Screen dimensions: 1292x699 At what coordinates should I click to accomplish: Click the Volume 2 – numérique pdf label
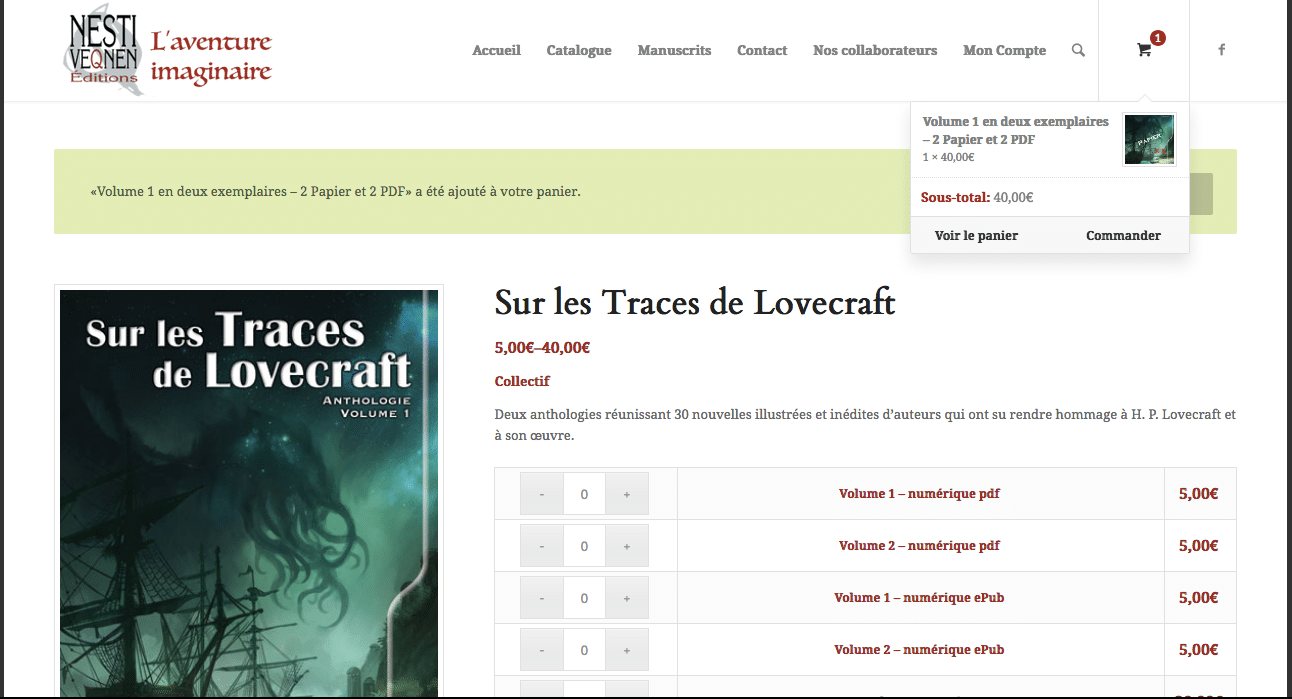click(919, 546)
